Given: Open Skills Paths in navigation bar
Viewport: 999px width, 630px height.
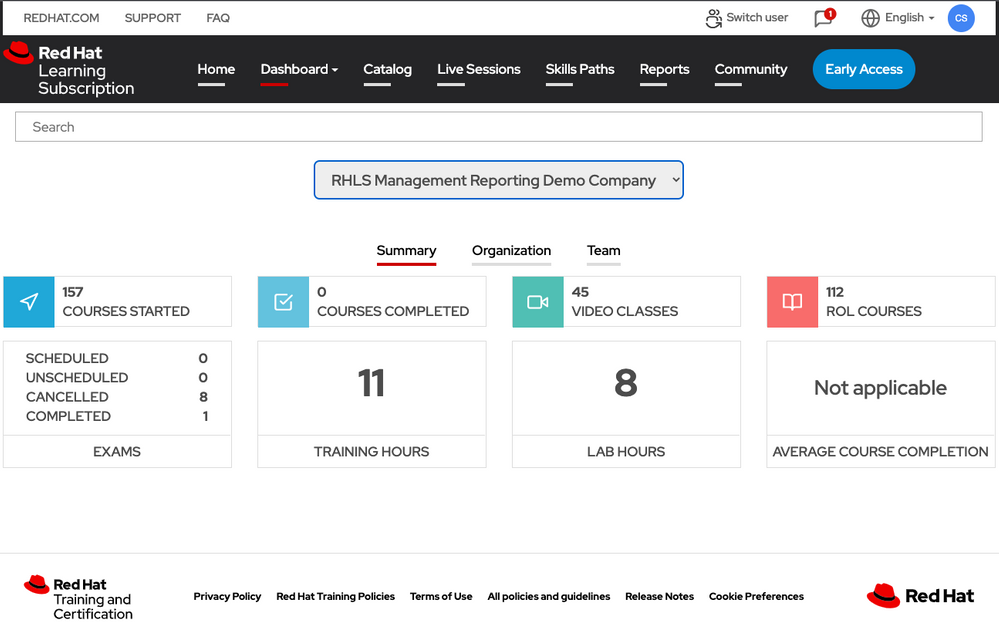Looking at the screenshot, I should click(x=580, y=69).
